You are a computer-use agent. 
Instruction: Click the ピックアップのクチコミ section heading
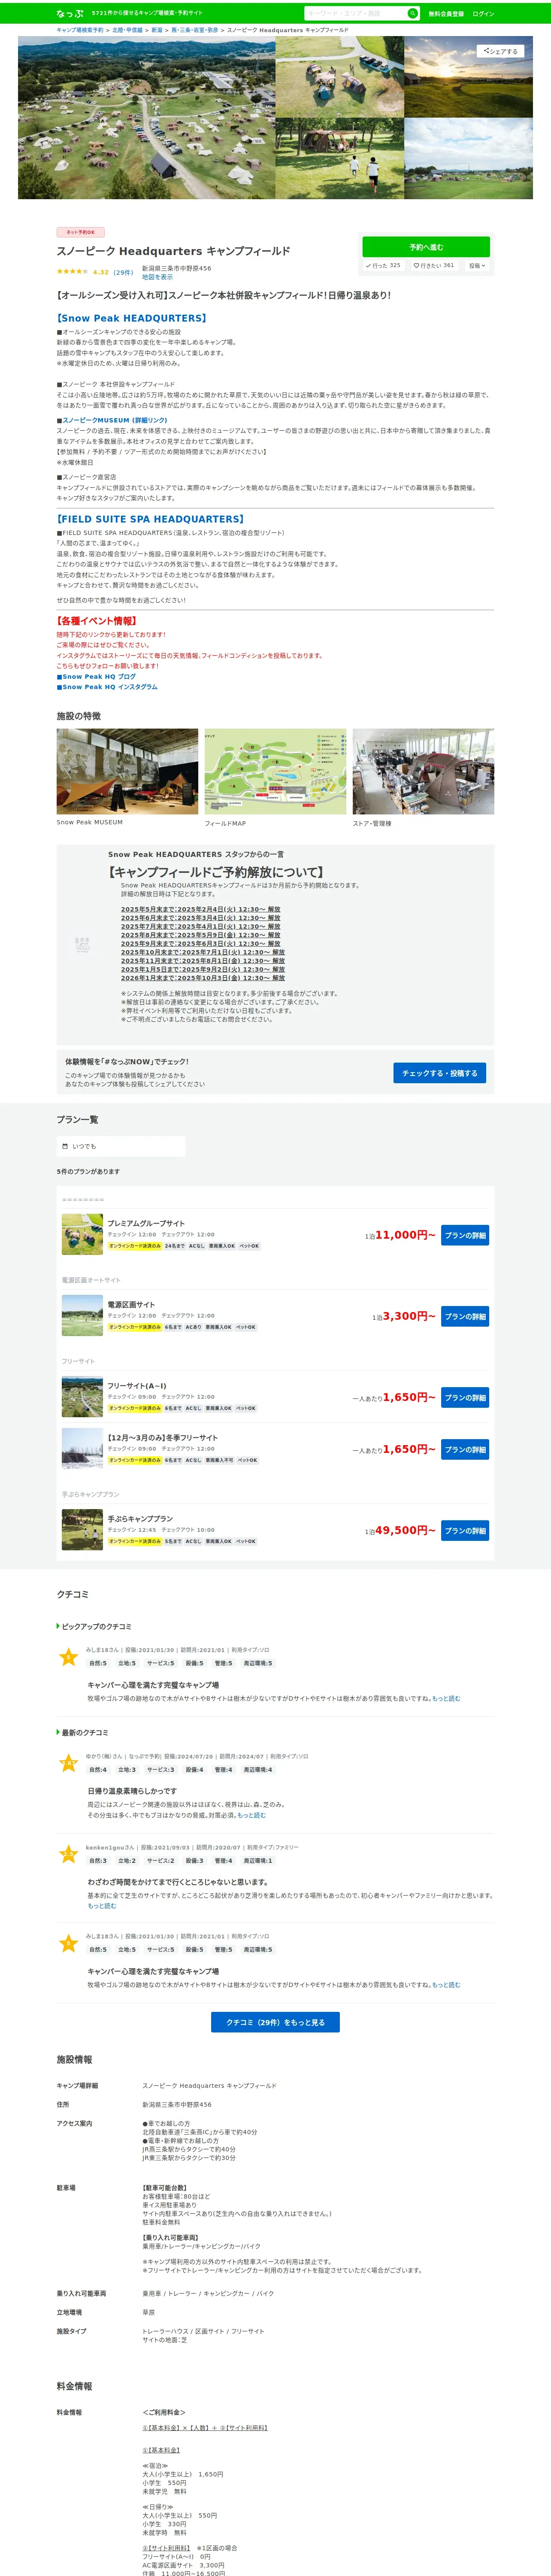tap(96, 1627)
